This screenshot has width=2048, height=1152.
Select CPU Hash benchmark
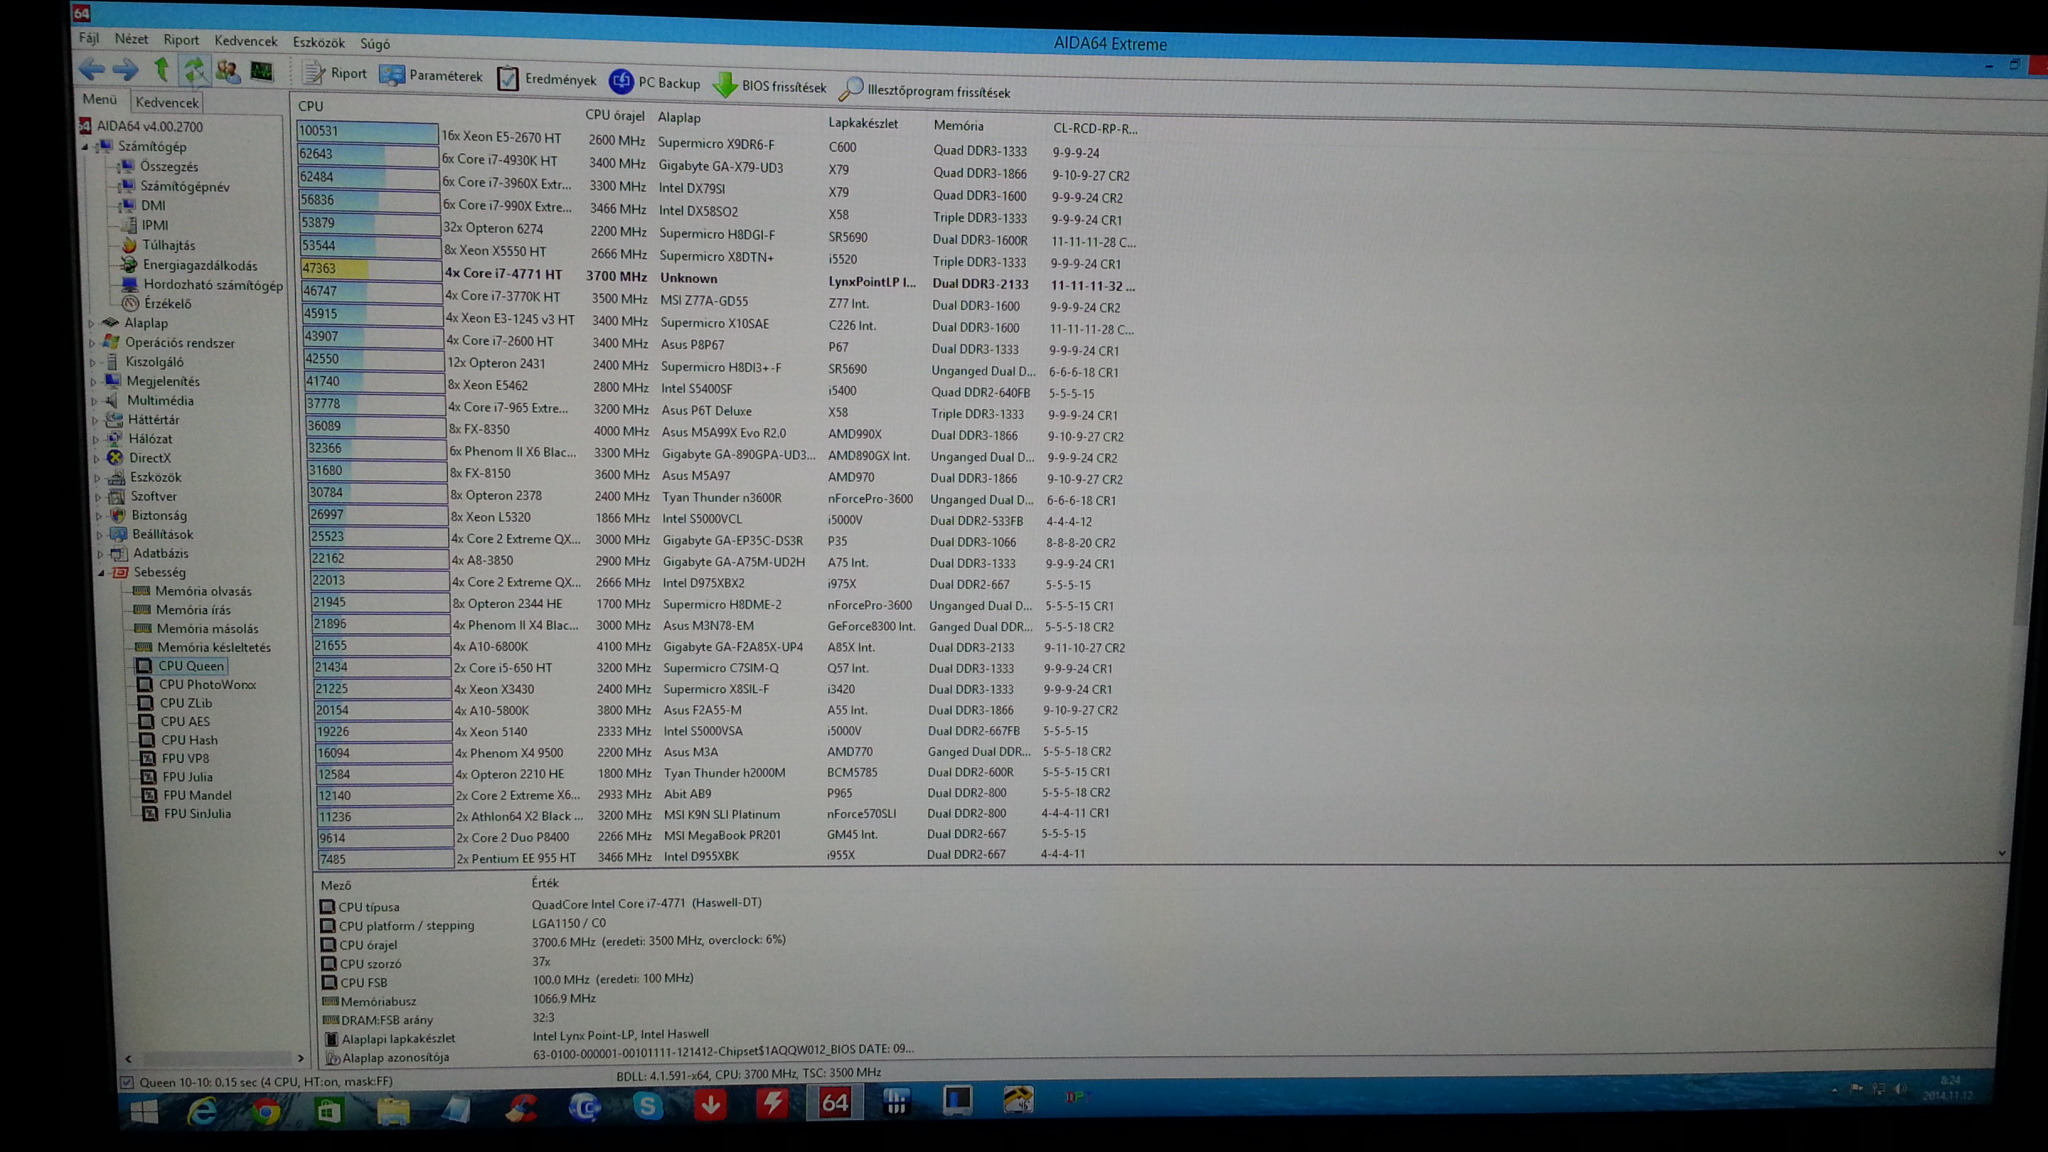[x=189, y=740]
